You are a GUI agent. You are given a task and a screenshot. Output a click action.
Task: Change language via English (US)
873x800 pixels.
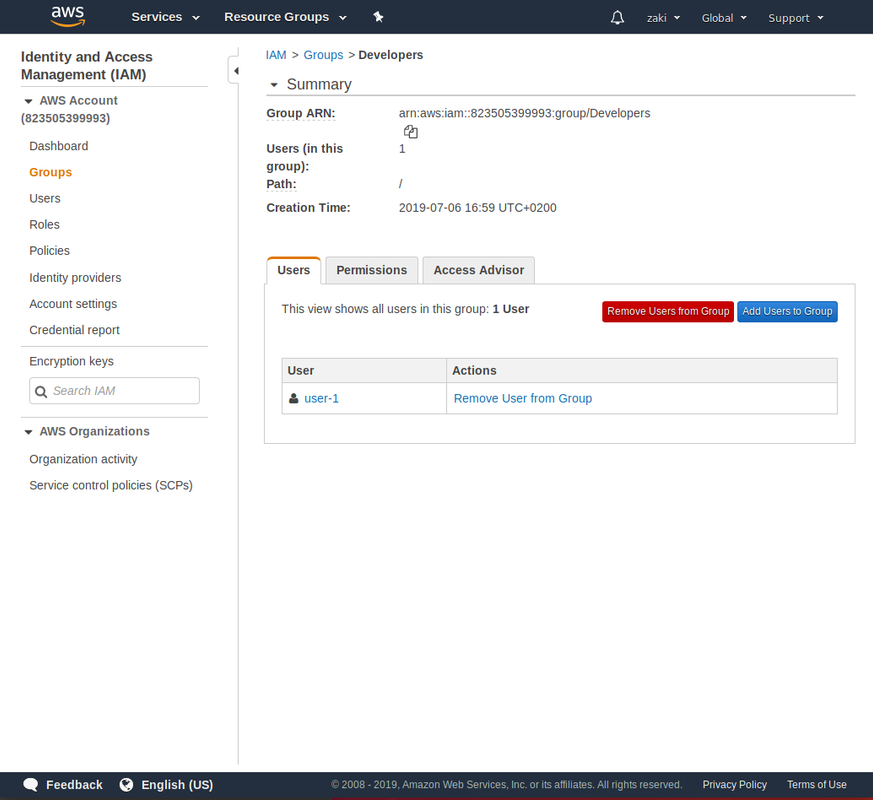[x=166, y=785]
